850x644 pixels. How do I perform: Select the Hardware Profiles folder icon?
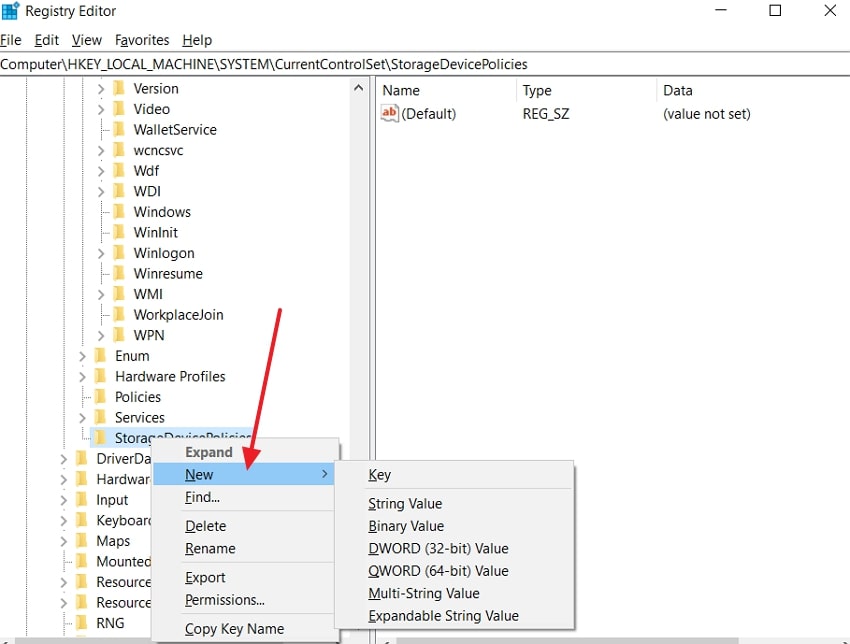coord(100,376)
